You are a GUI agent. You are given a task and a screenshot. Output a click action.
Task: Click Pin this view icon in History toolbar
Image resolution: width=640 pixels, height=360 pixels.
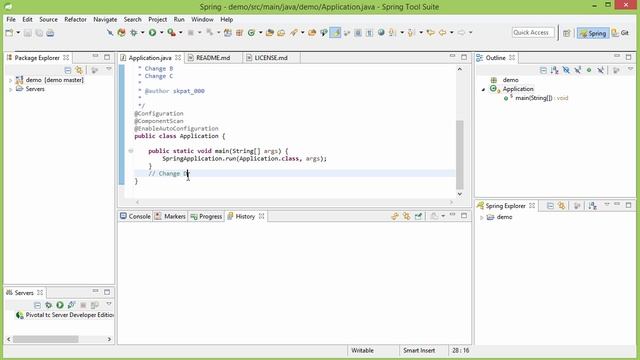point(418,216)
